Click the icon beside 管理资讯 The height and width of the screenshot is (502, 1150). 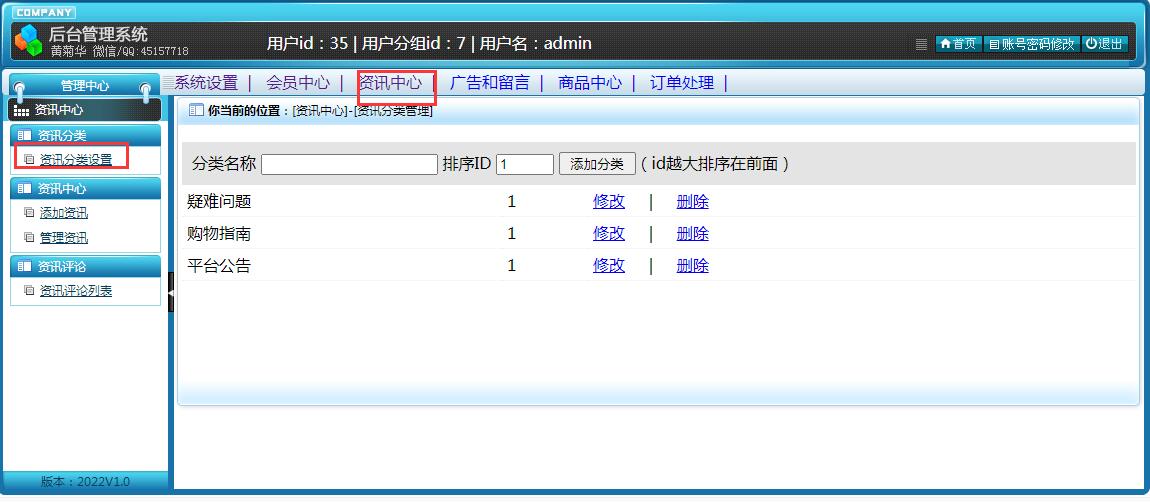(x=29, y=238)
